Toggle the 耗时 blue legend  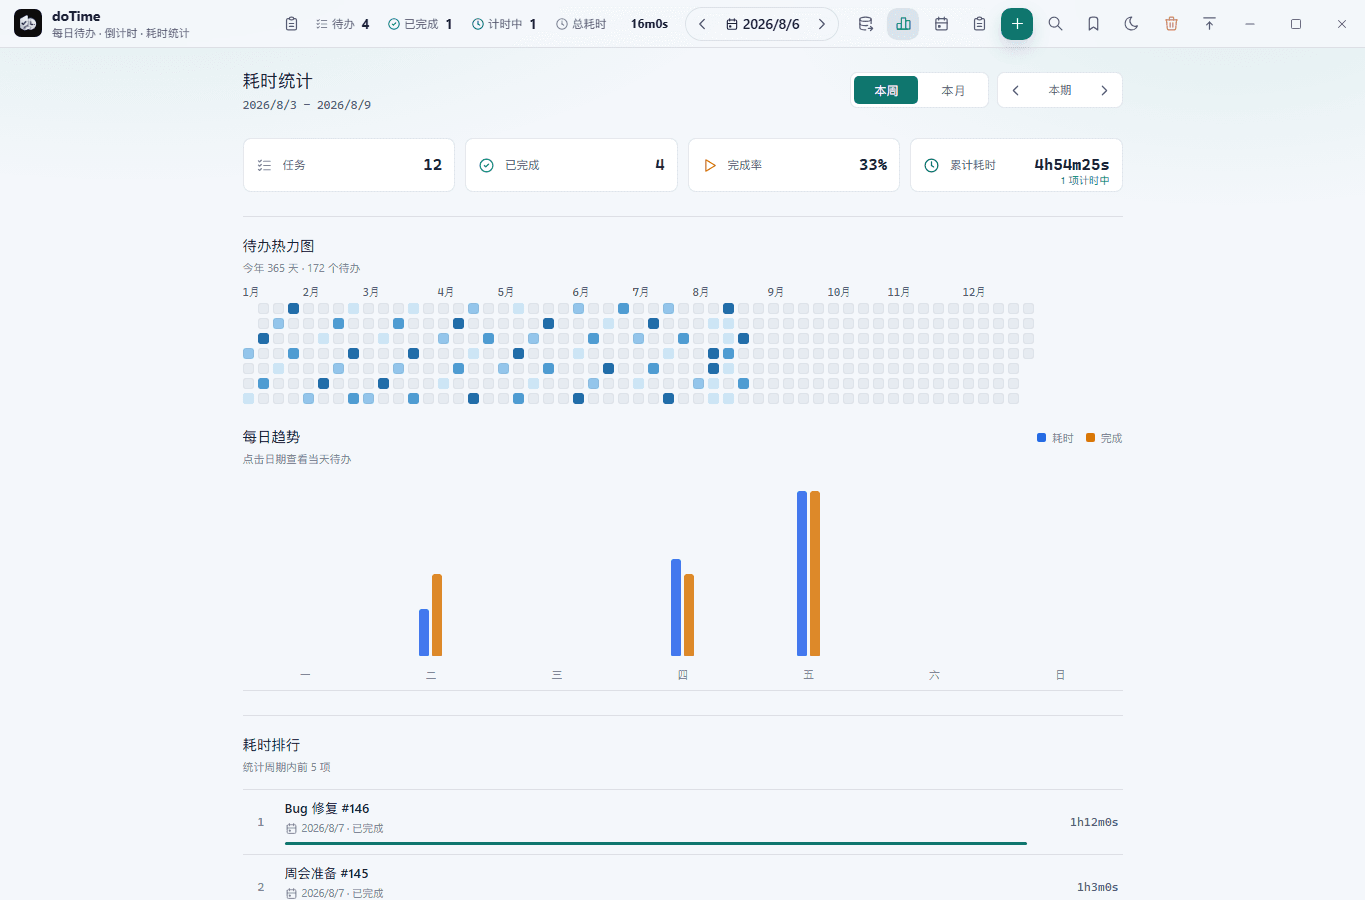pyautogui.click(x=1055, y=438)
